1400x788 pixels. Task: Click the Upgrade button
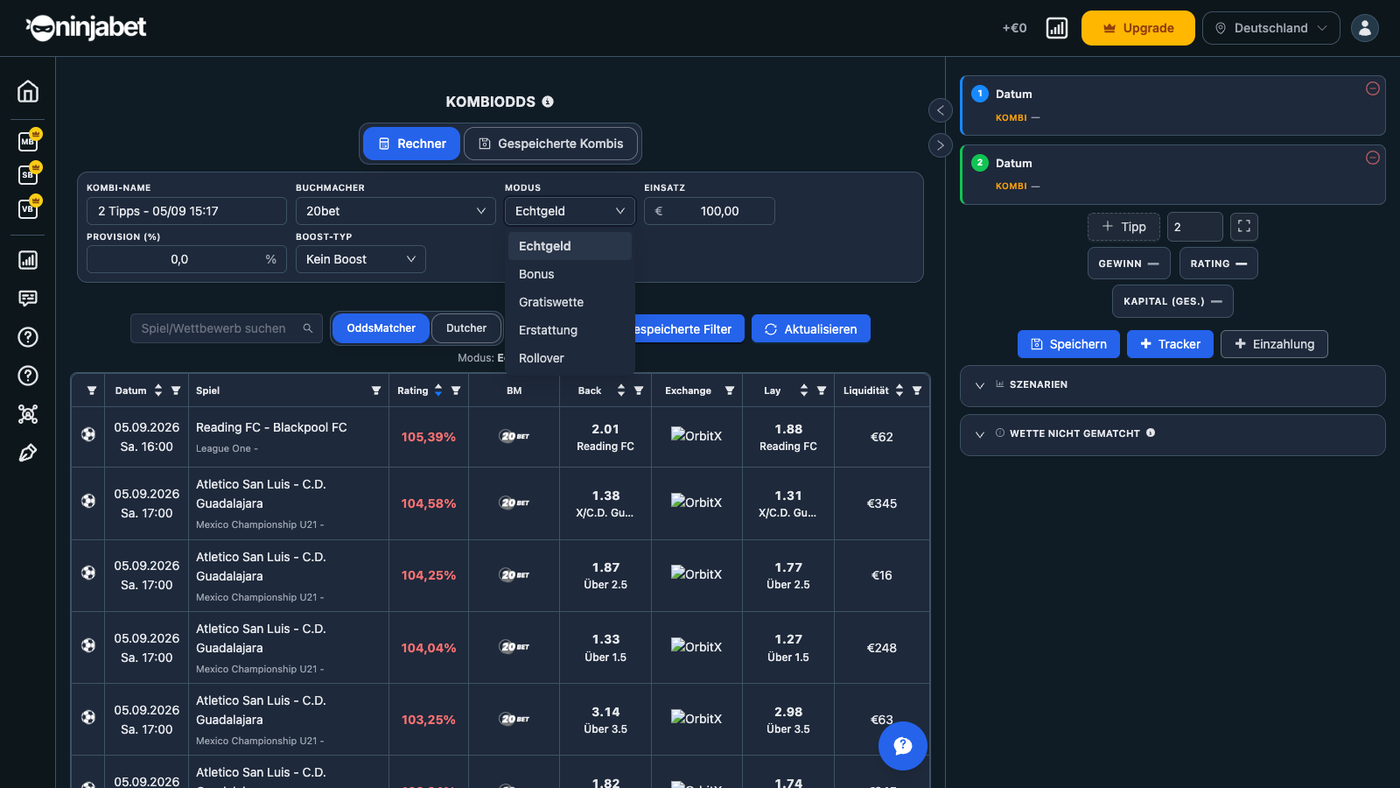(x=1138, y=28)
